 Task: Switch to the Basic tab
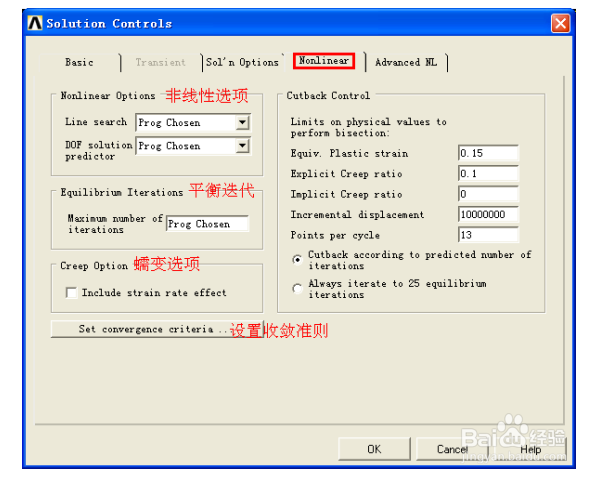click(x=79, y=62)
